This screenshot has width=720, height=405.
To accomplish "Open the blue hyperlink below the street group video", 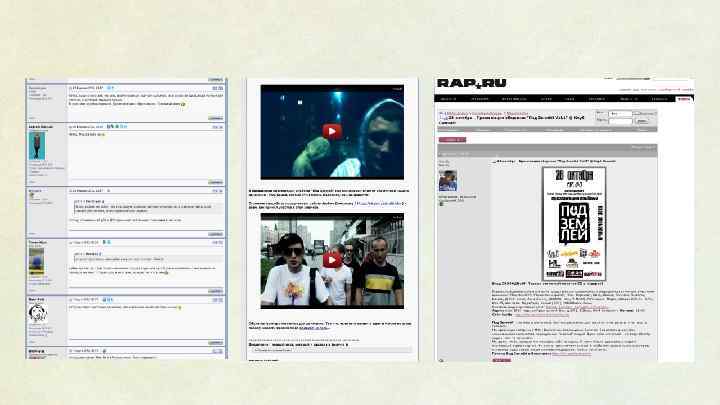I will [314, 328].
